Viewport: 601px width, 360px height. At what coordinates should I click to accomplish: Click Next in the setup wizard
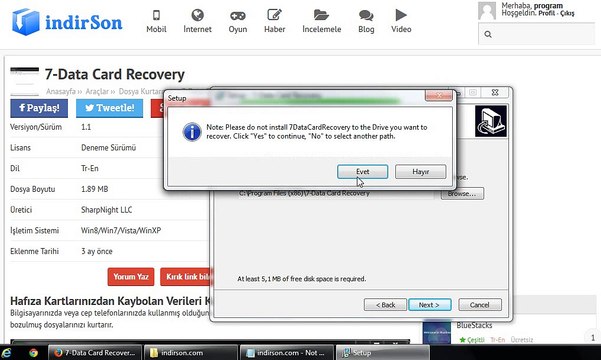click(430, 305)
